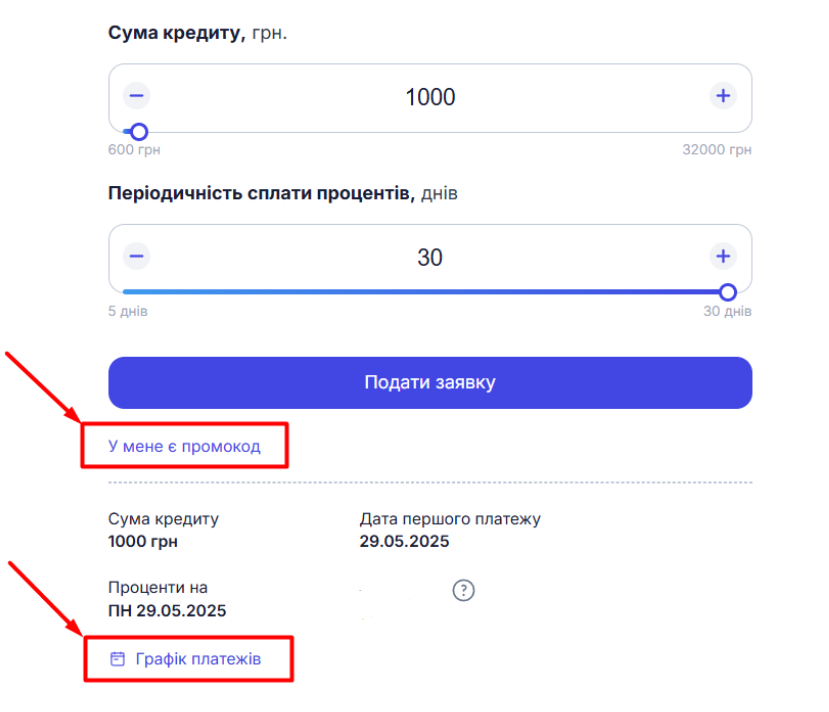Image resolution: width=829 pixels, height=712 pixels.
Task: Focus the period field showing 30
Action: coord(430,258)
